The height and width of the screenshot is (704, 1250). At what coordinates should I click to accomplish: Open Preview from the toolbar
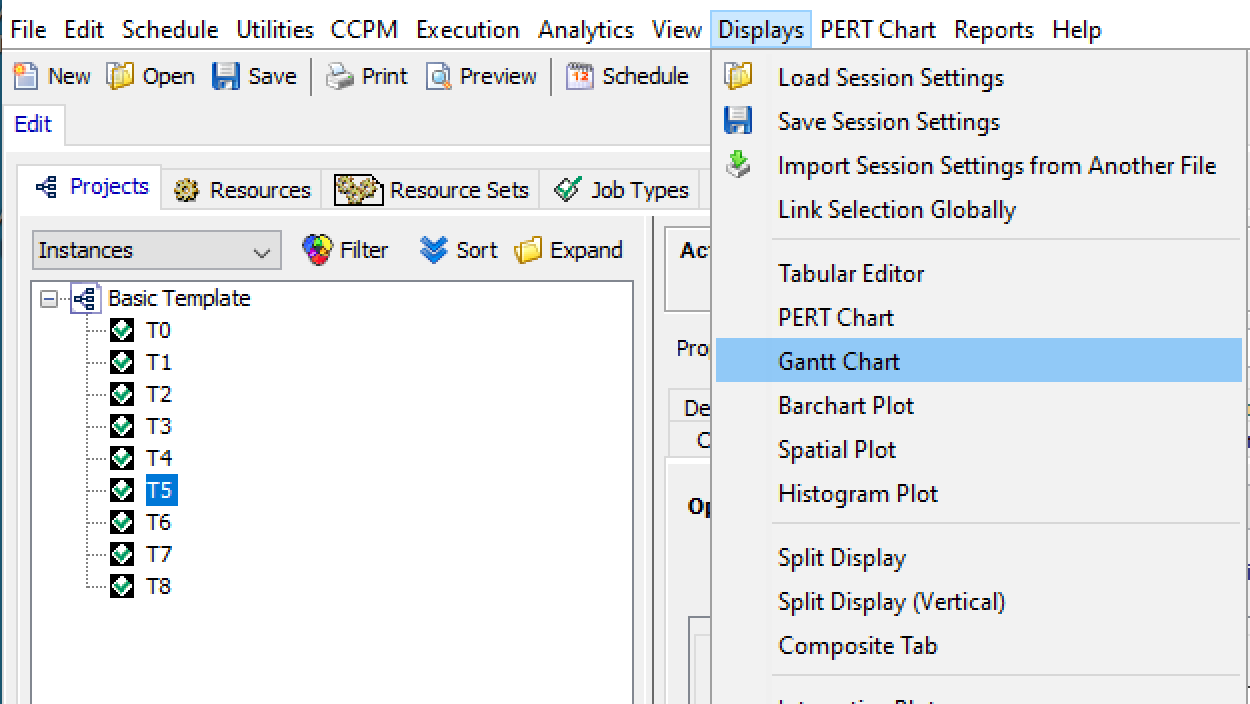point(439,76)
